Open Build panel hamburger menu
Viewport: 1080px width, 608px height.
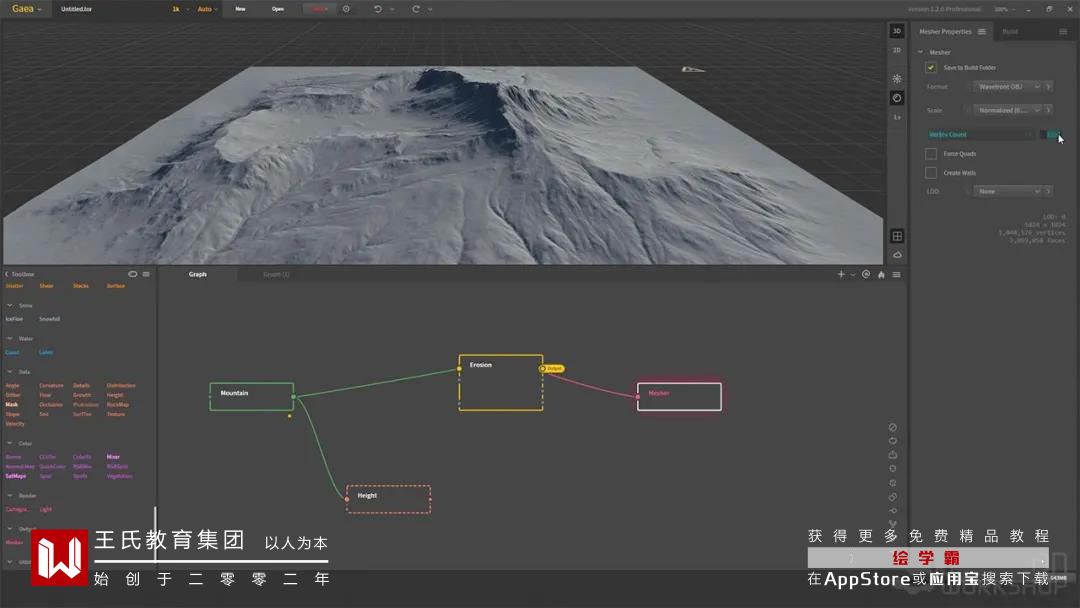[x=1063, y=32]
